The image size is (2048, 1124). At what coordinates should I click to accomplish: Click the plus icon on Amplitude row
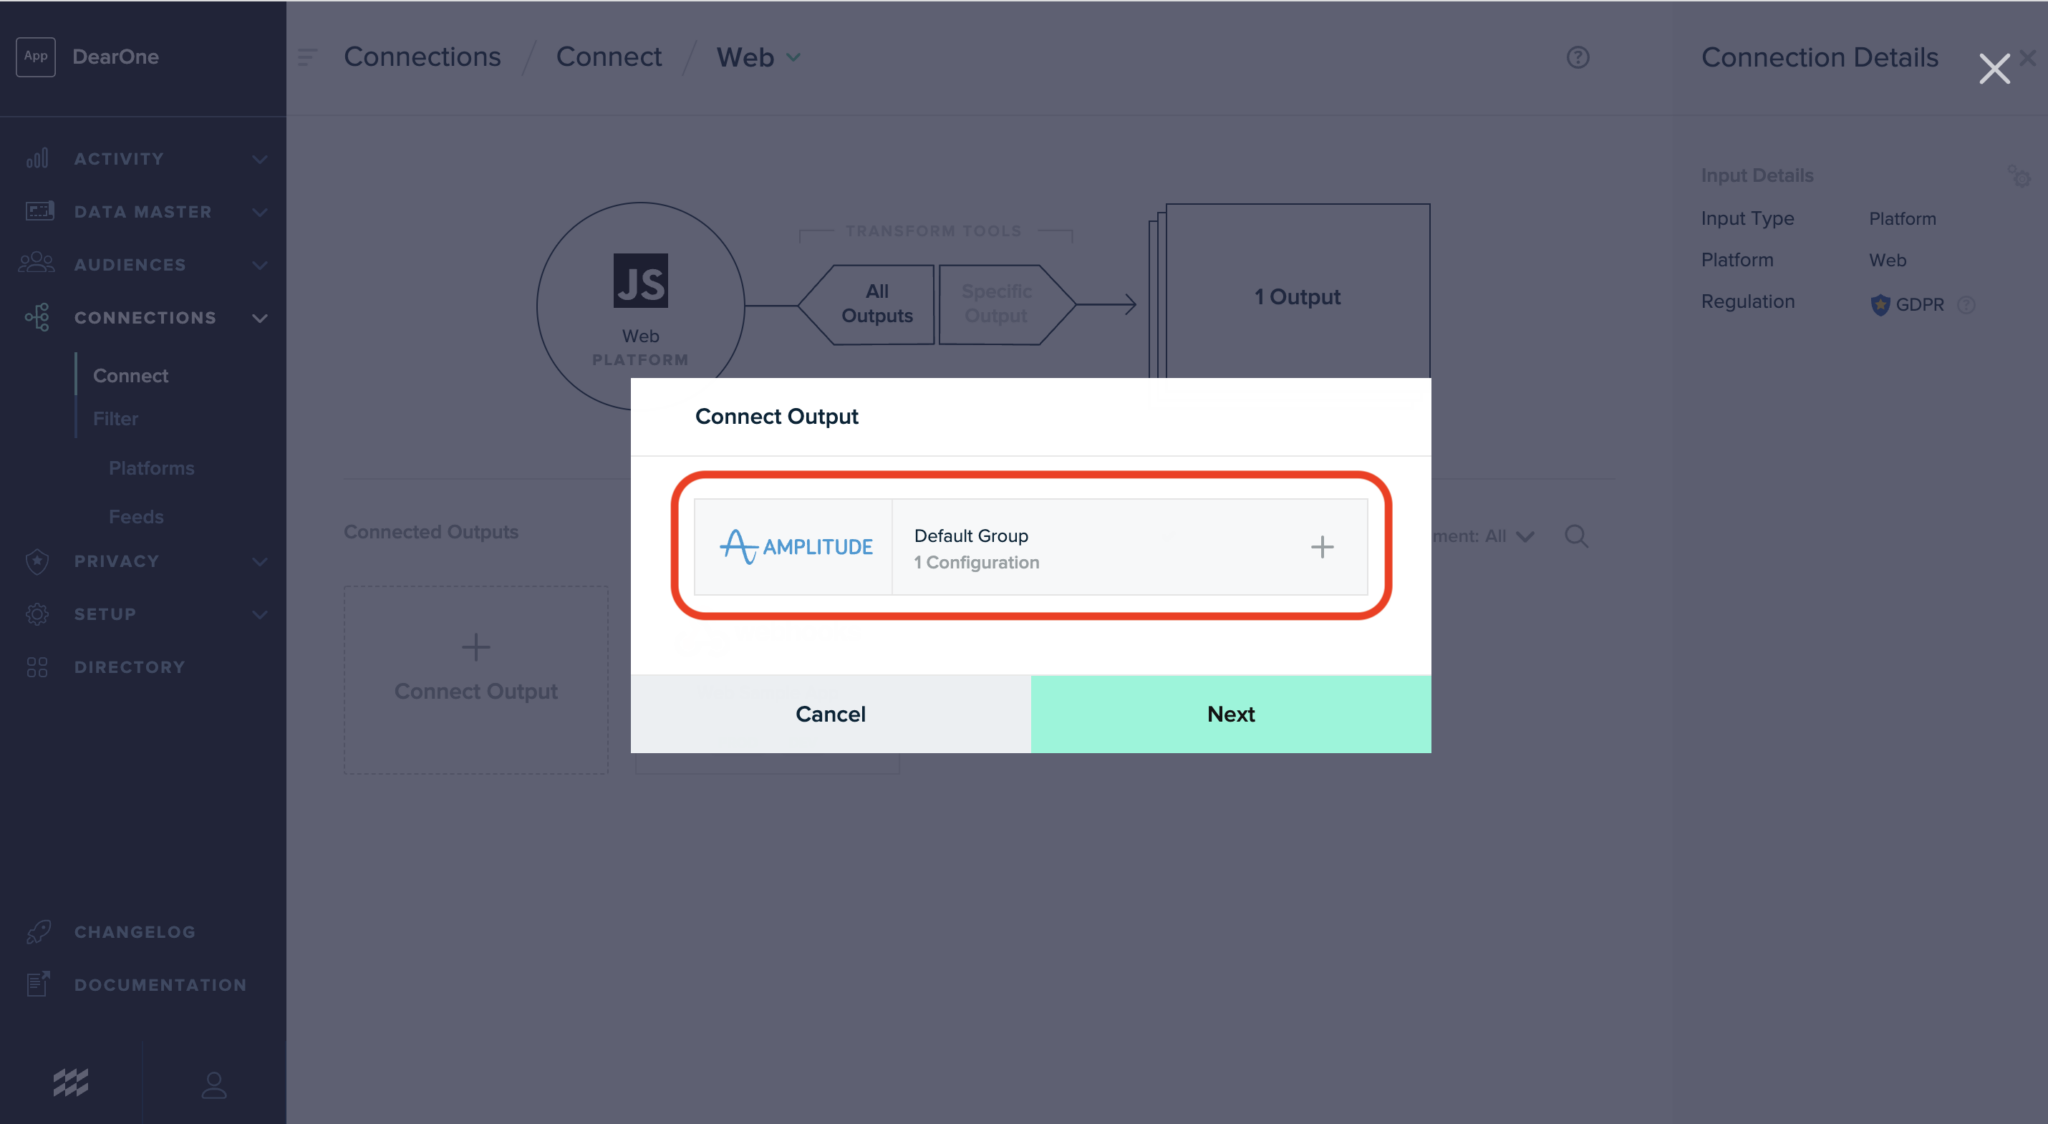coord(1322,547)
